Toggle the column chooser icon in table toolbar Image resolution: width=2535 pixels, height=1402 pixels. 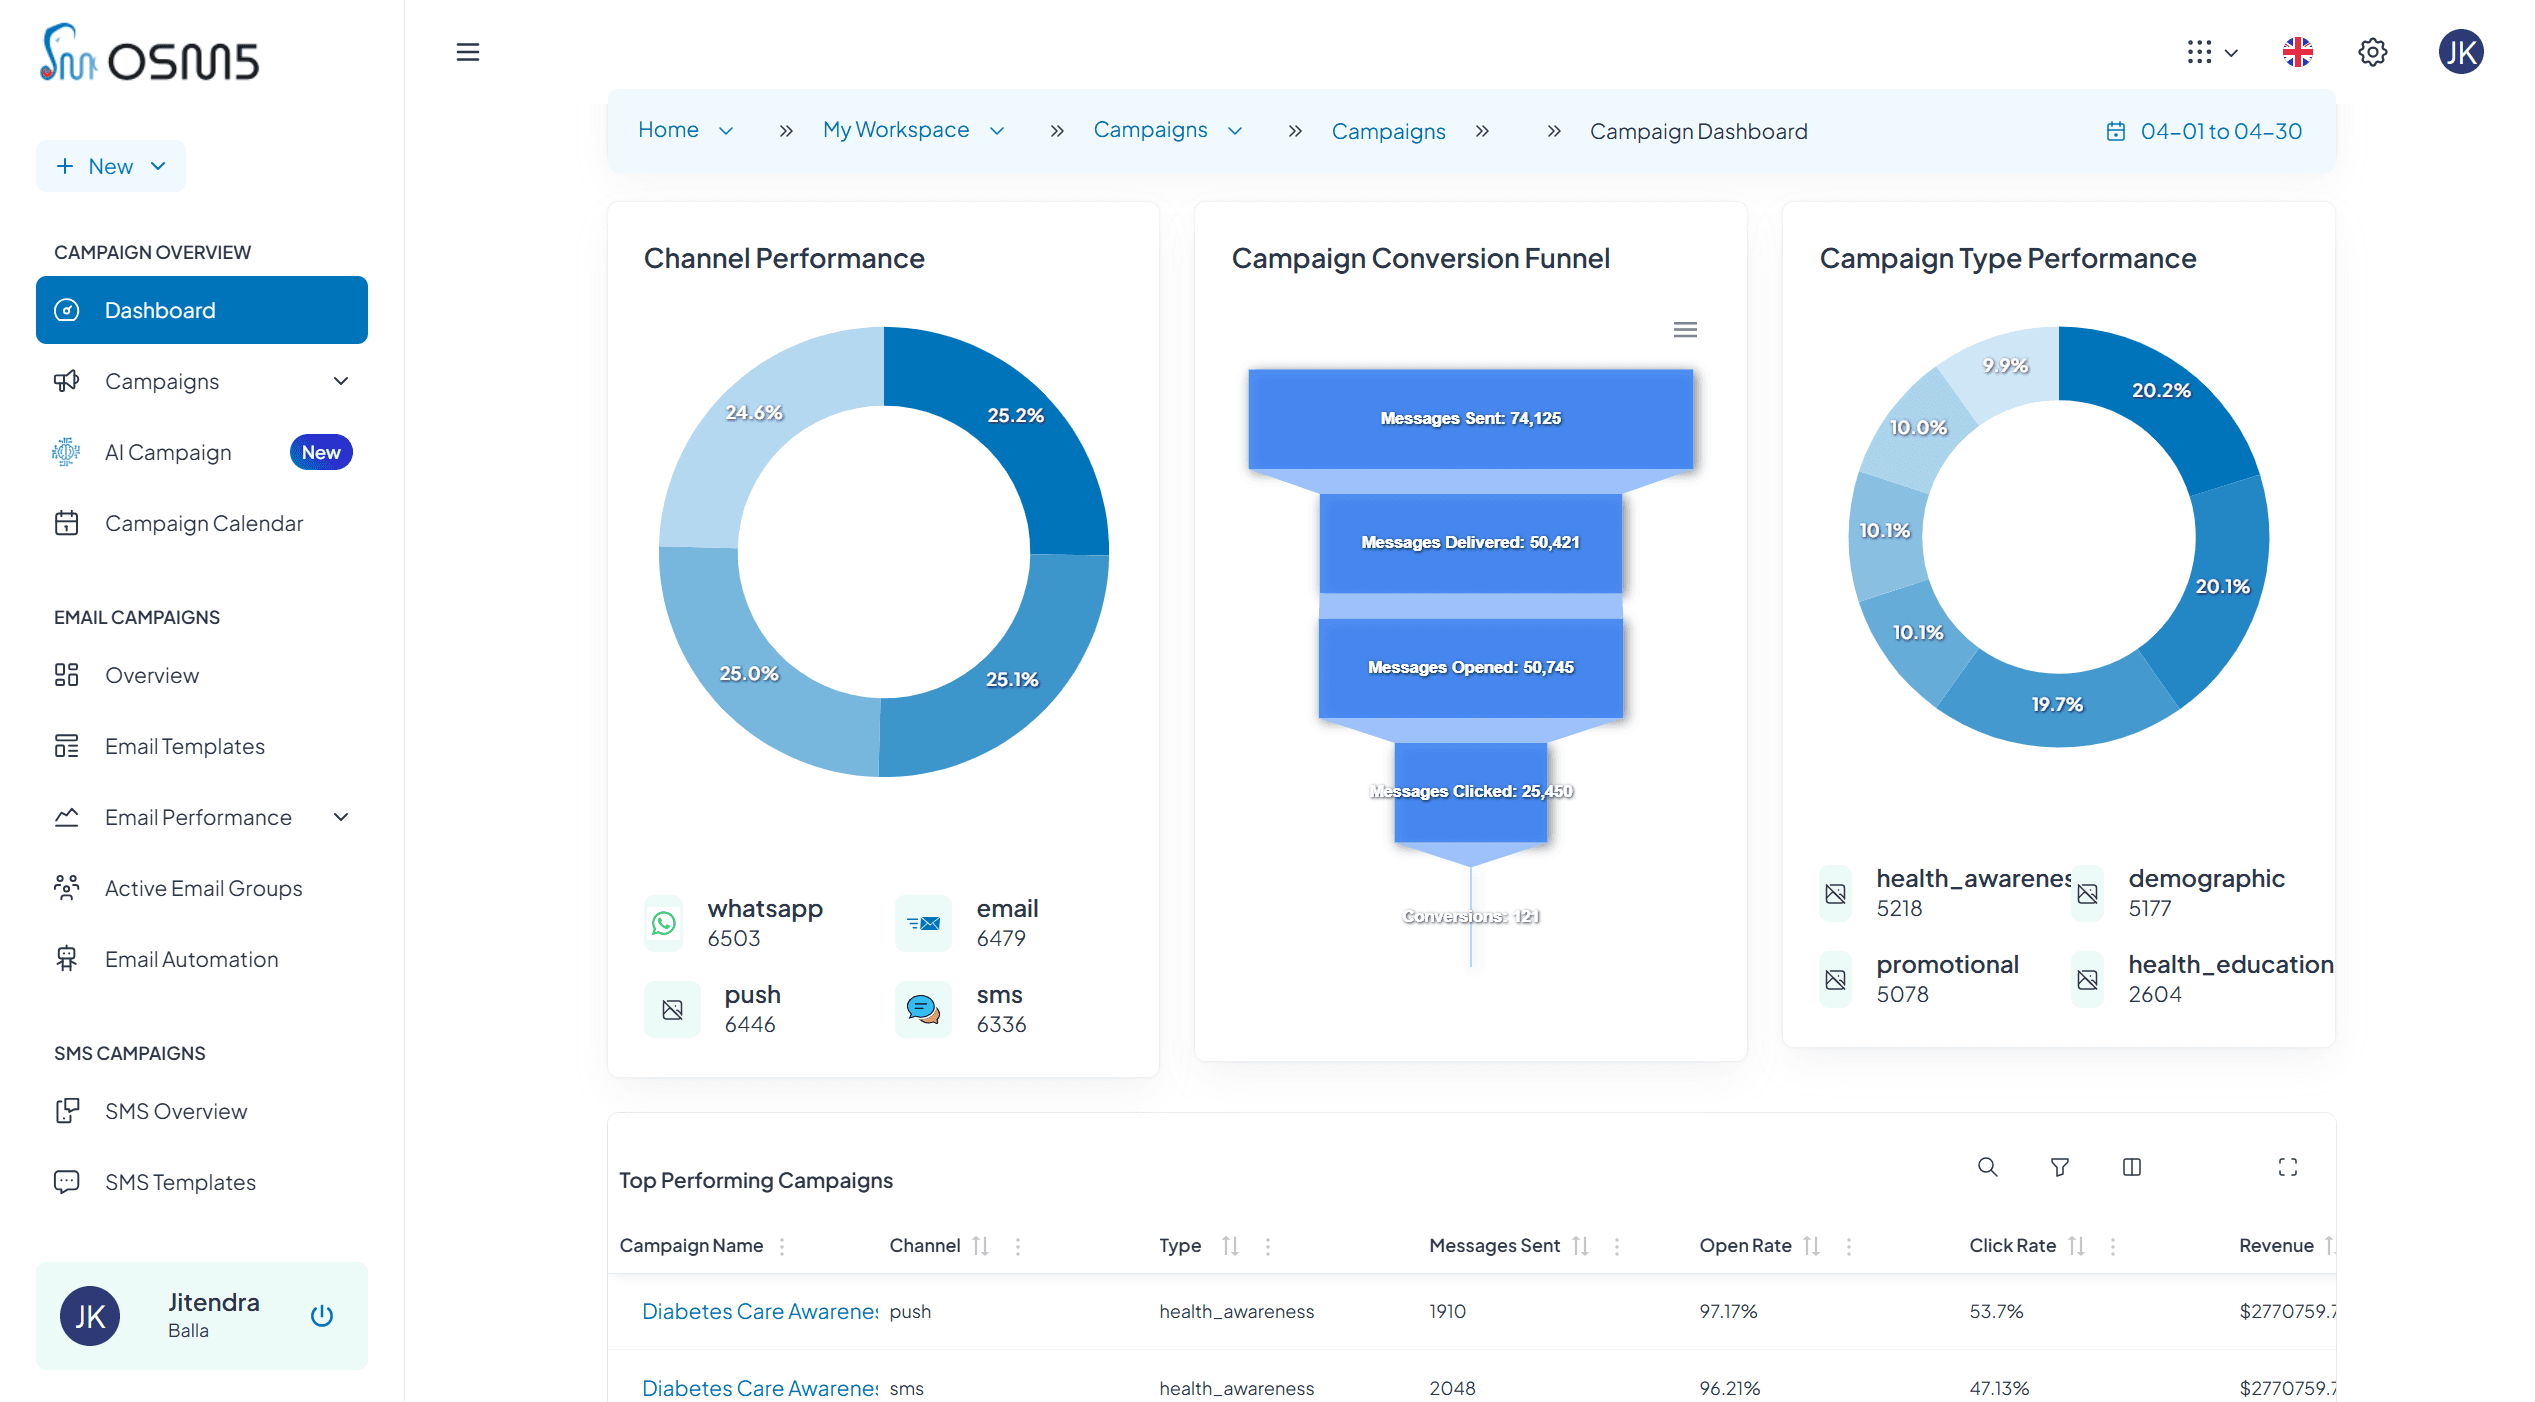pyautogui.click(x=2131, y=1167)
